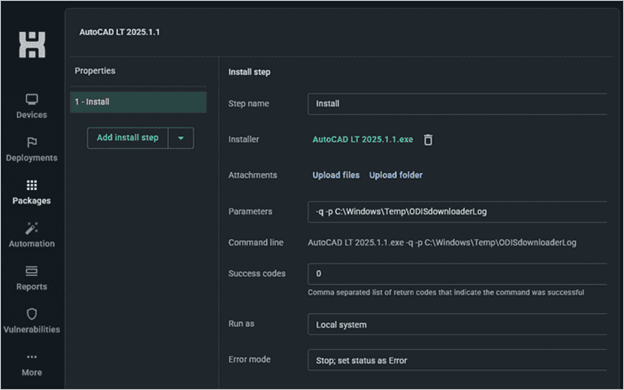Open the Reports icon
The height and width of the screenshot is (390, 624).
pyautogui.click(x=32, y=271)
